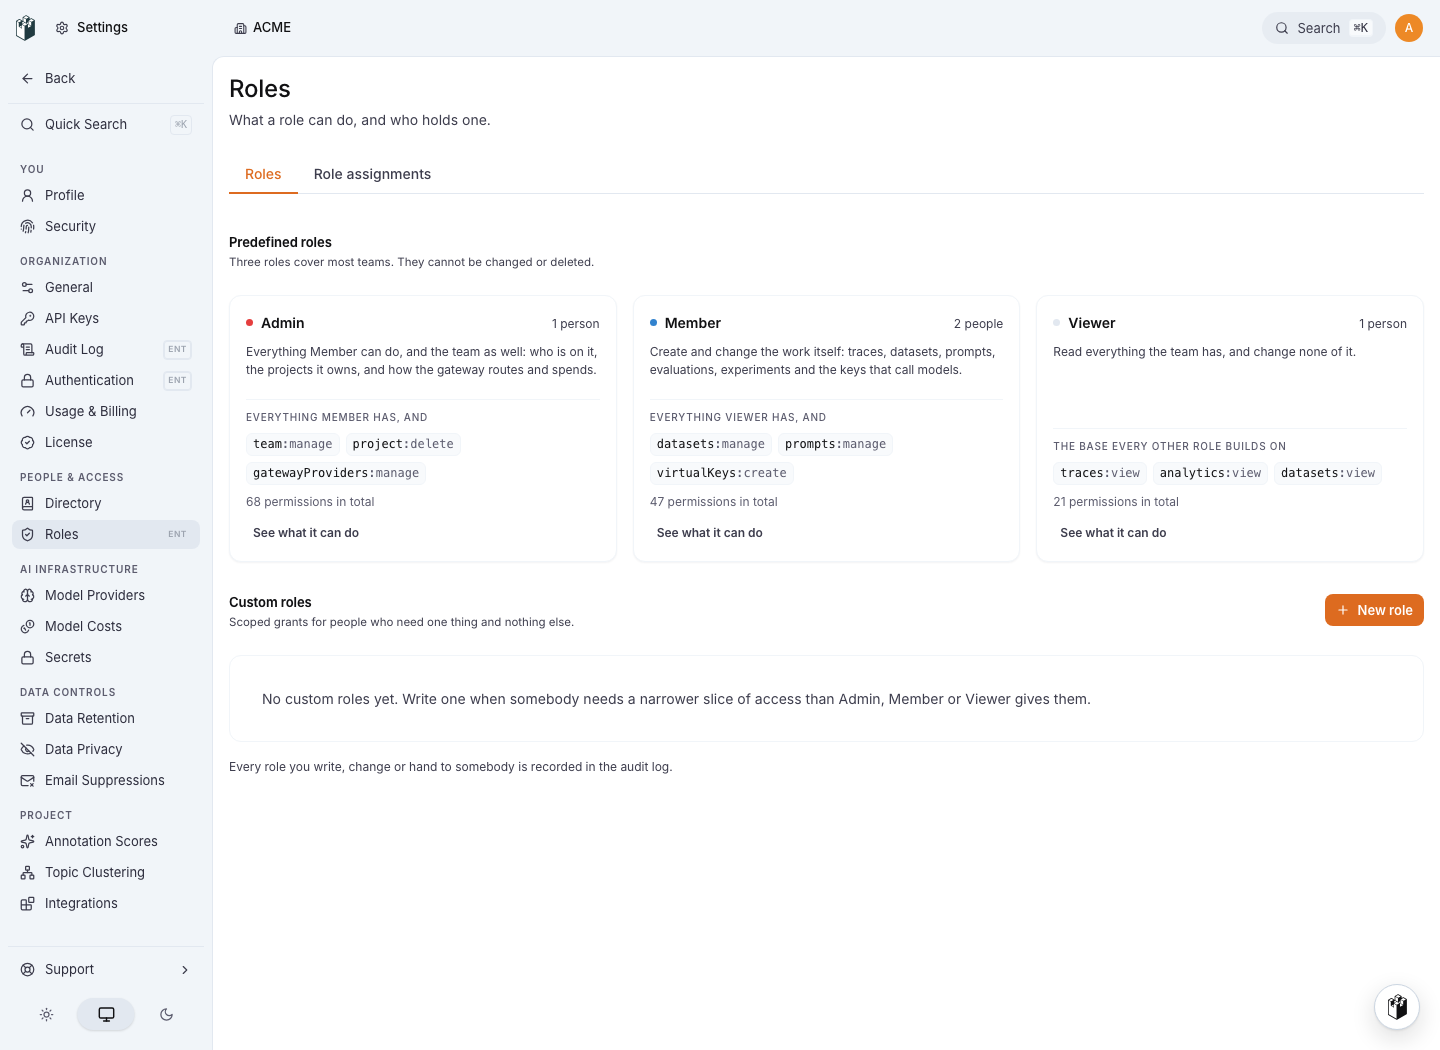The height and width of the screenshot is (1050, 1440).
Task: Click the Search box in top bar
Action: [1324, 28]
